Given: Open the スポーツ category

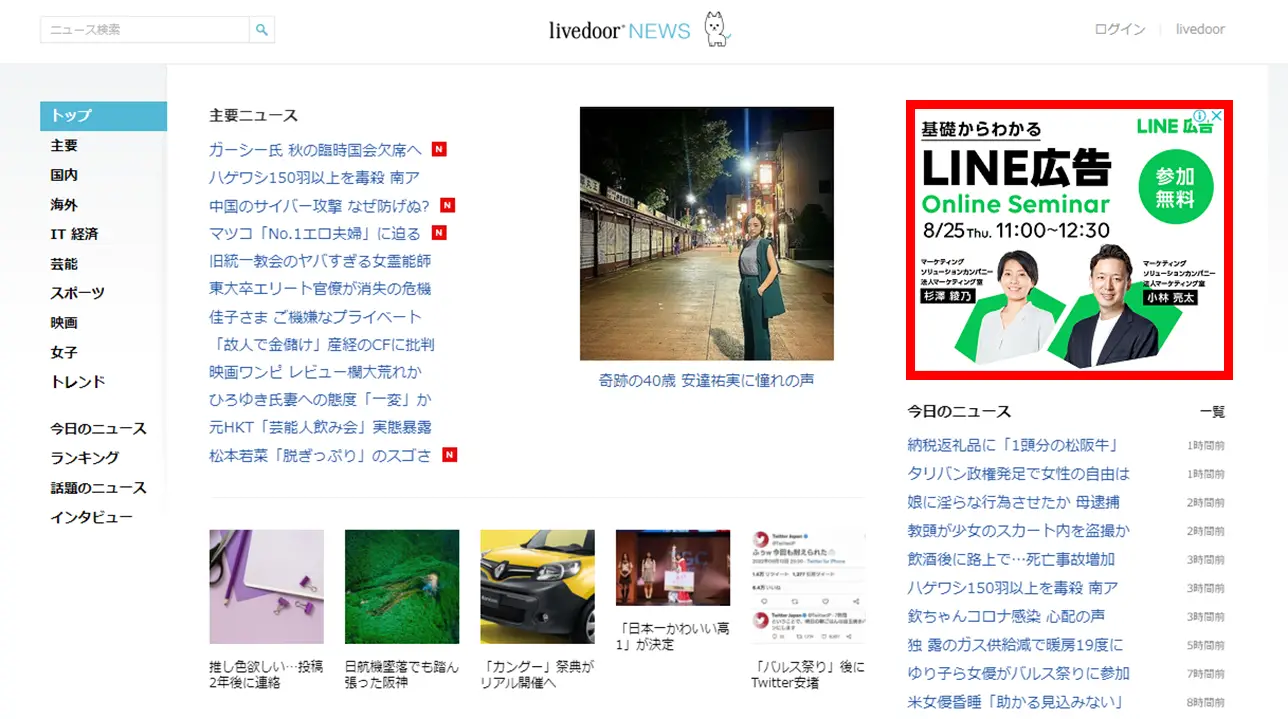Looking at the screenshot, I should (78, 293).
